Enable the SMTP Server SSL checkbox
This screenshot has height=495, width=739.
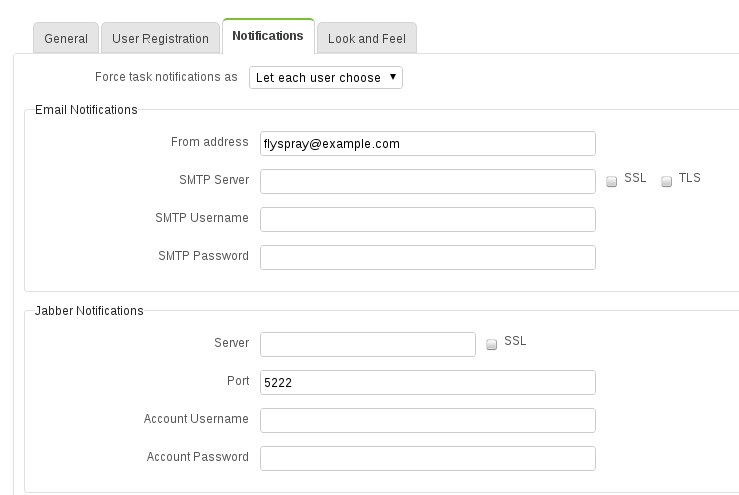[611, 181]
